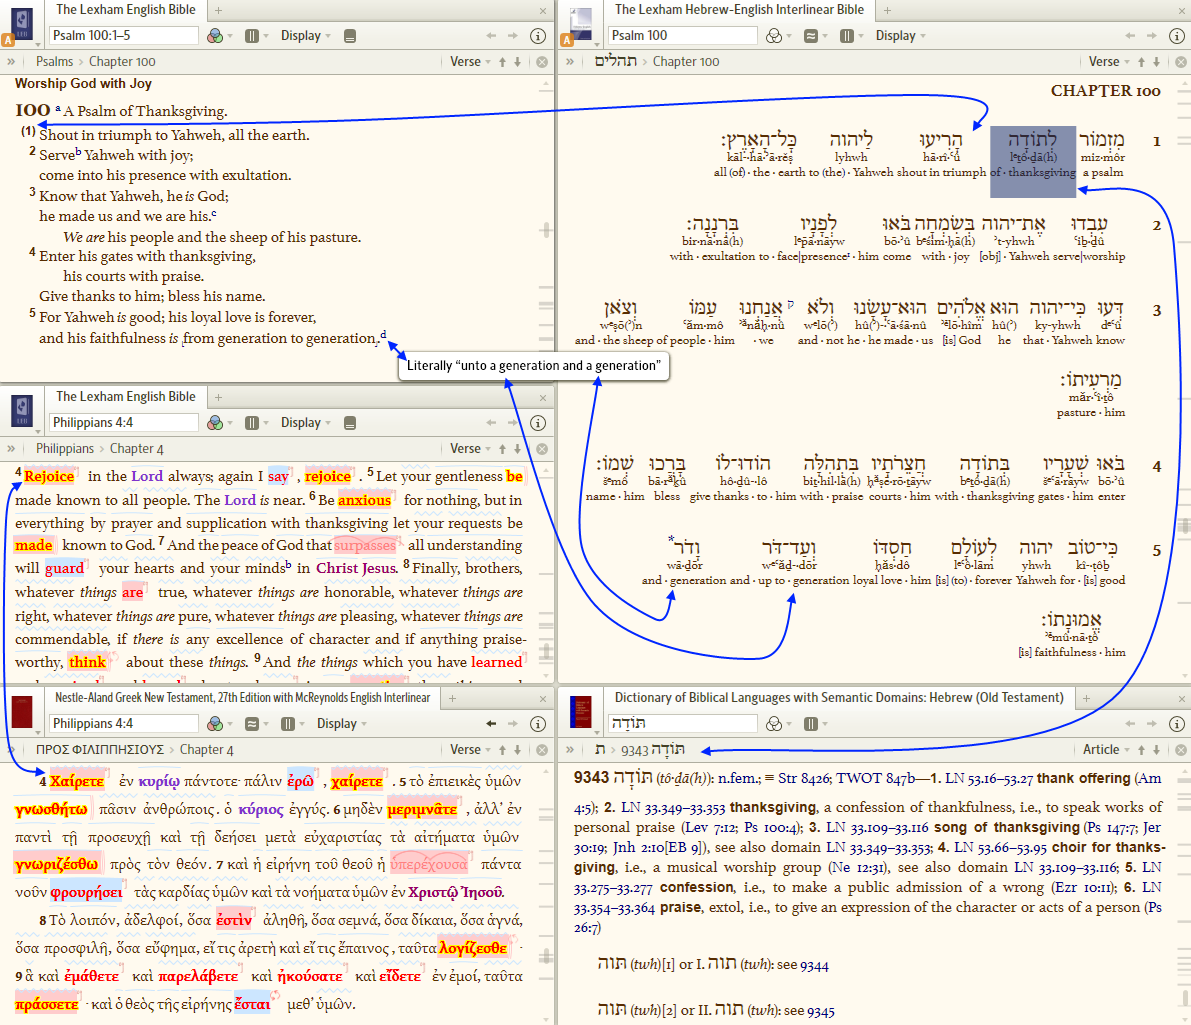The width and height of the screenshot is (1191, 1025).
Task: Go to next verse in Psalms panel
Action: (x=518, y=62)
